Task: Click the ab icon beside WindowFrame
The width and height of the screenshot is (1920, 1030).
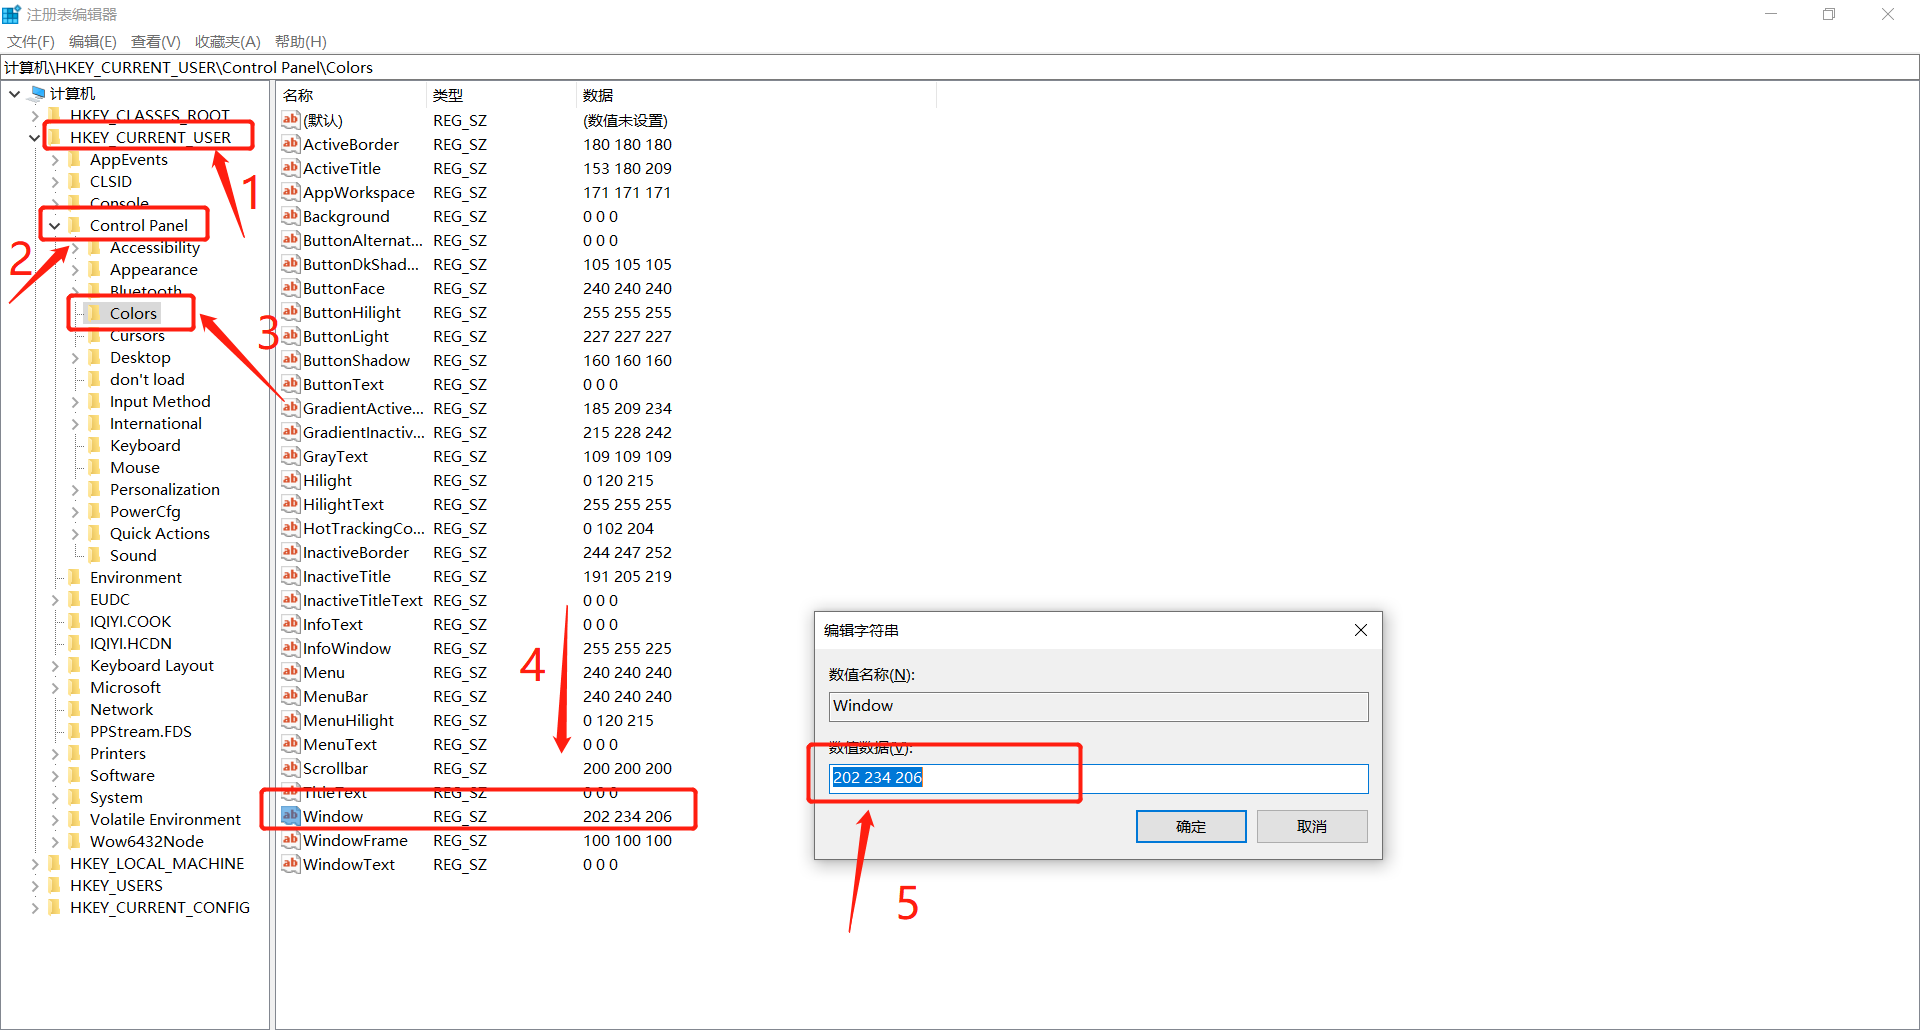Action: (x=290, y=840)
